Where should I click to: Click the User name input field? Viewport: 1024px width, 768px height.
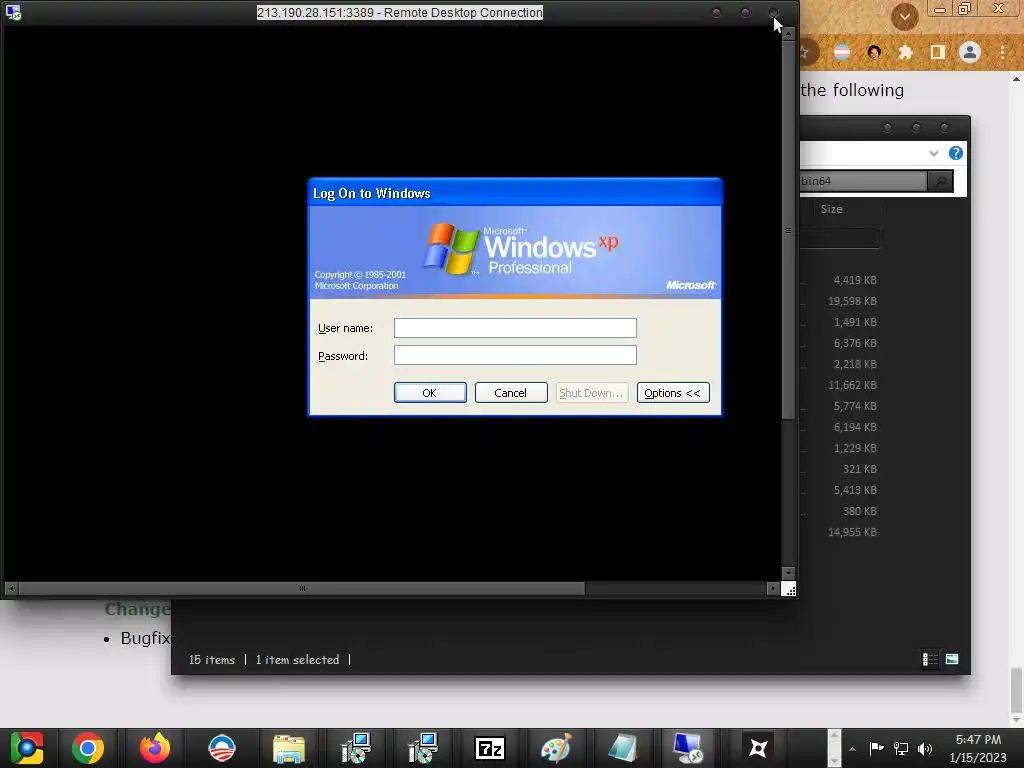(515, 328)
